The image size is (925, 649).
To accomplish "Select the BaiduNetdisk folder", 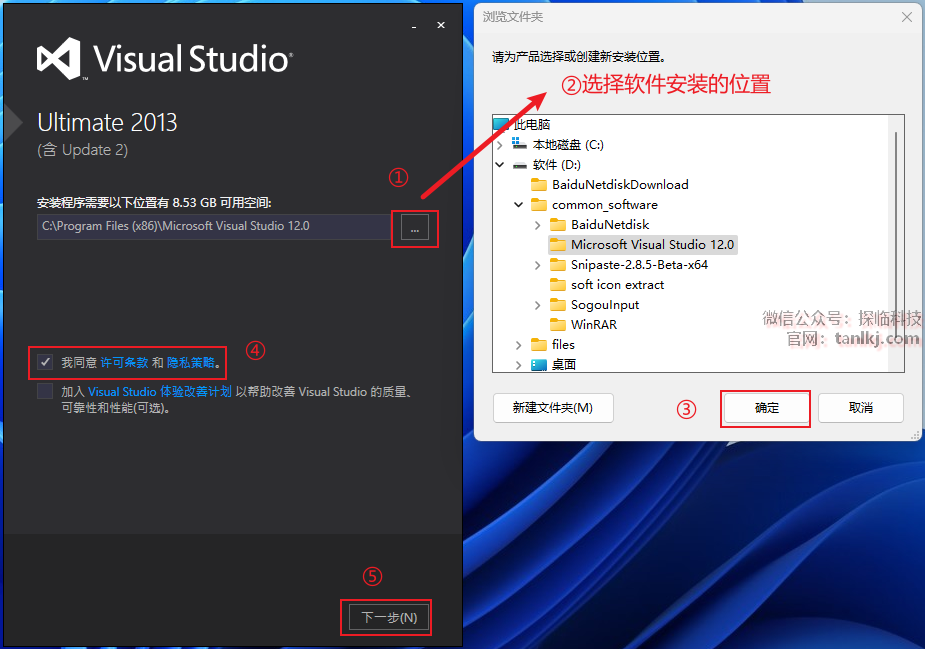I will (x=610, y=225).
